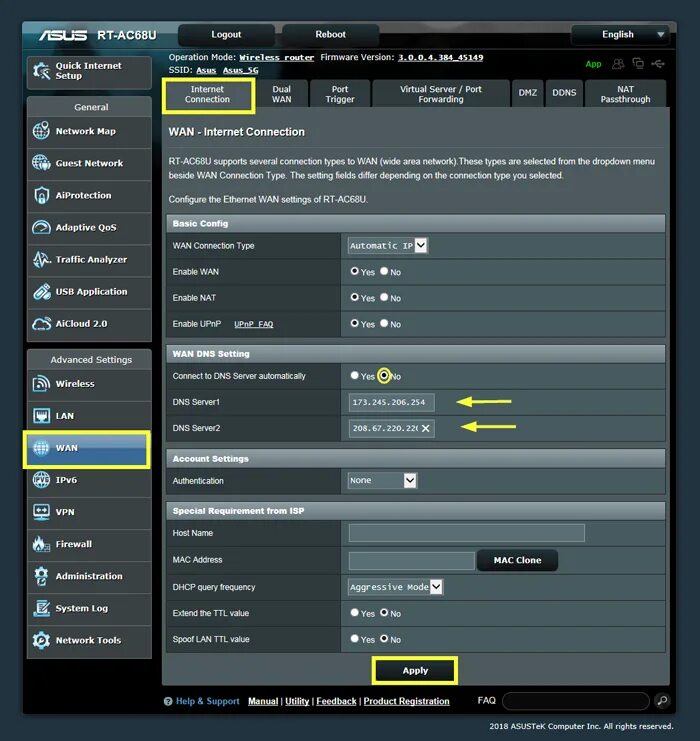The width and height of the screenshot is (700, 741).
Task: Click the Asus_5G SSID link
Action: [241, 70]
